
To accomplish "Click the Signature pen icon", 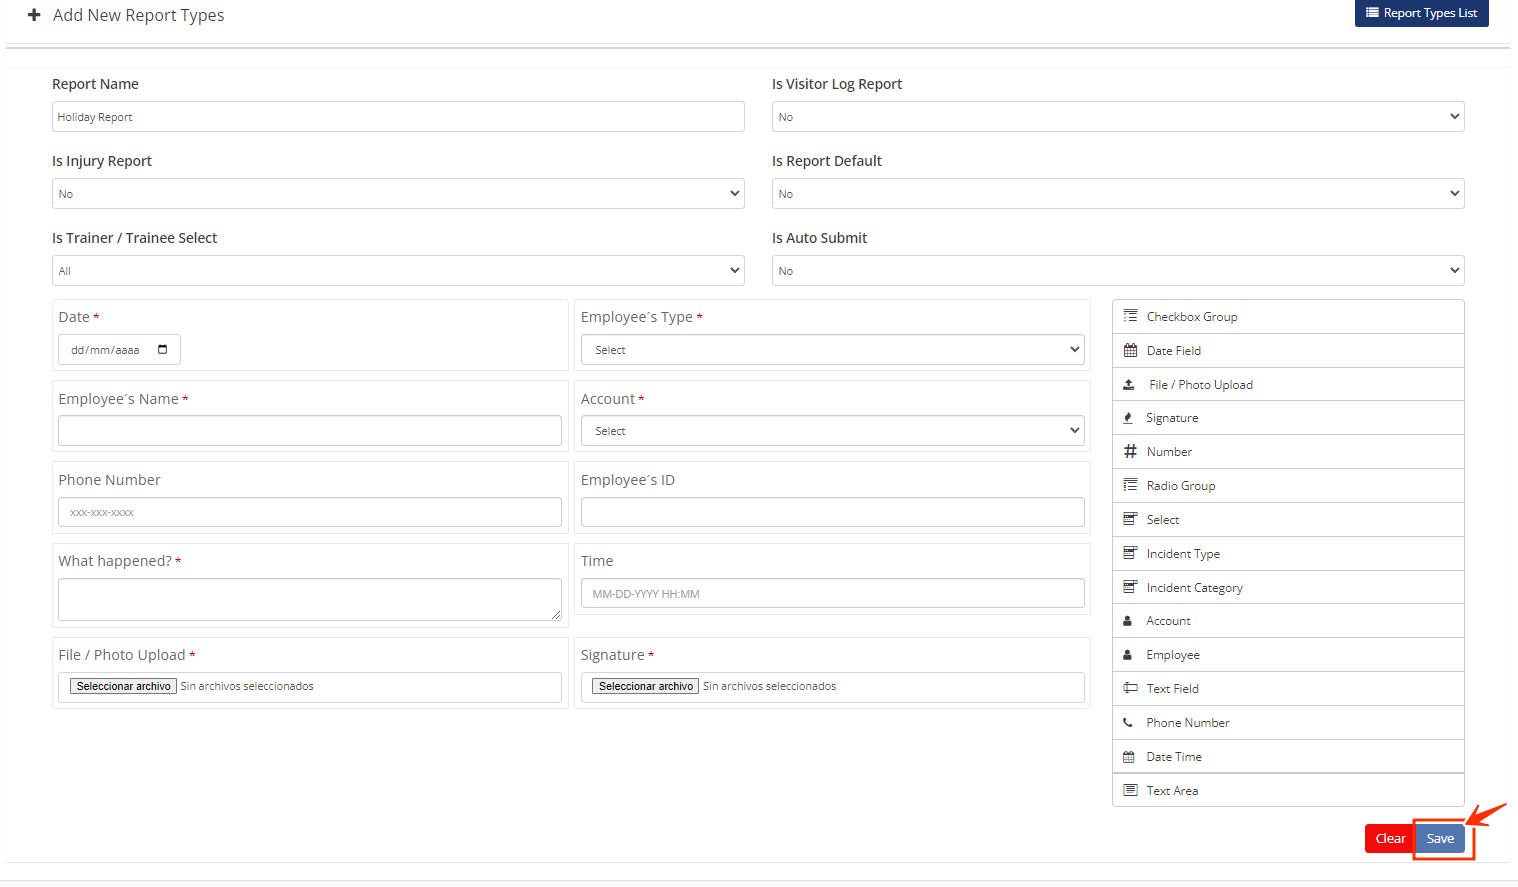I will tap(1129, 418).
